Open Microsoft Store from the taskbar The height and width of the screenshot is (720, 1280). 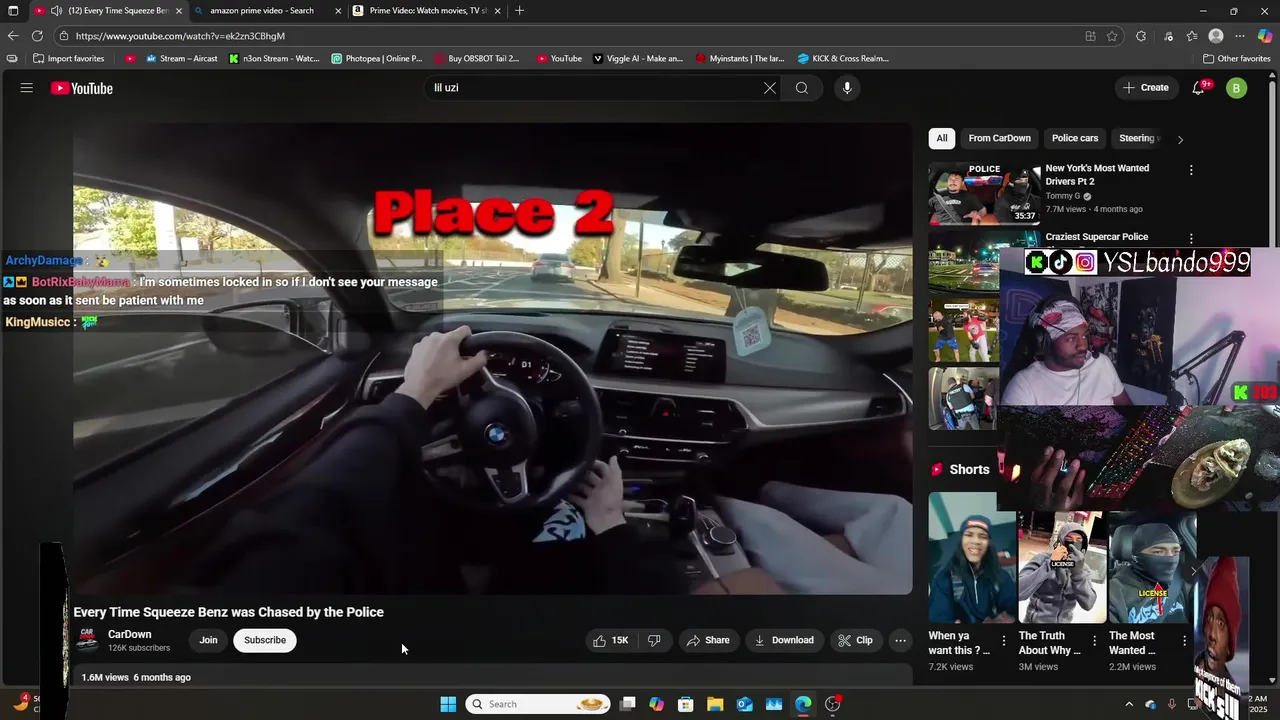click(685, 704)
